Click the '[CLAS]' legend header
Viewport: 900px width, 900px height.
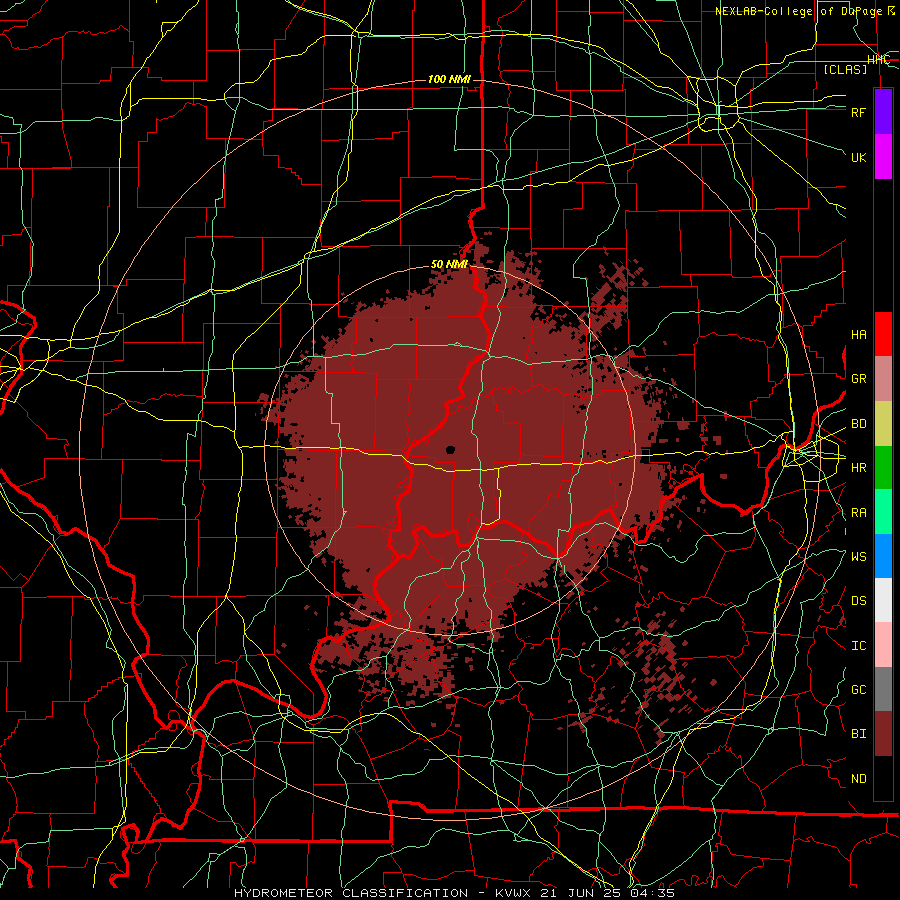845,69
